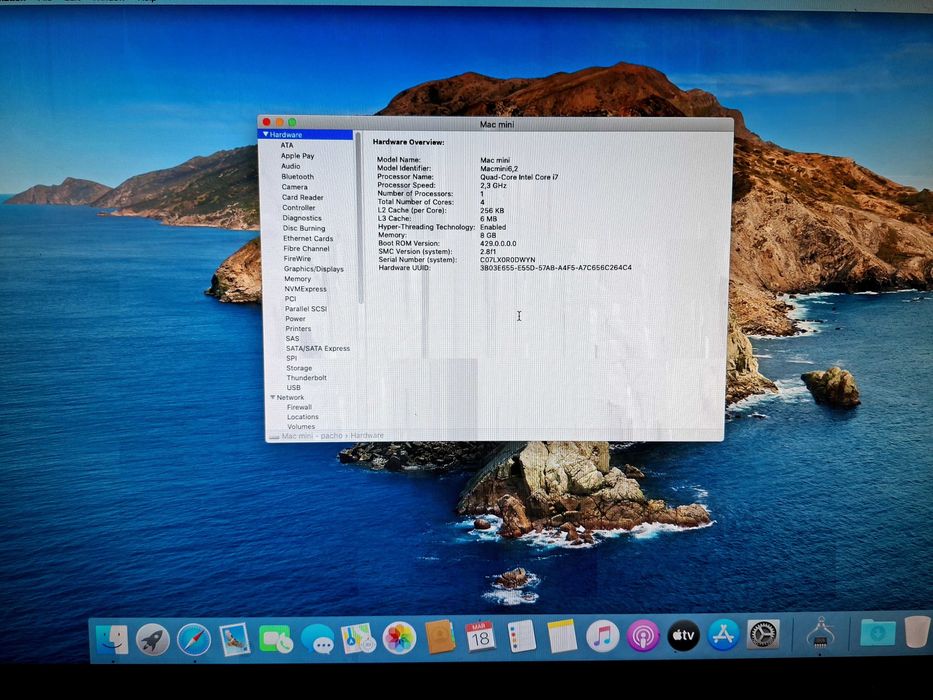Viewport: 933px width, 700px height.
Task: Select USB in the sidebar
Action: (293, 388)
